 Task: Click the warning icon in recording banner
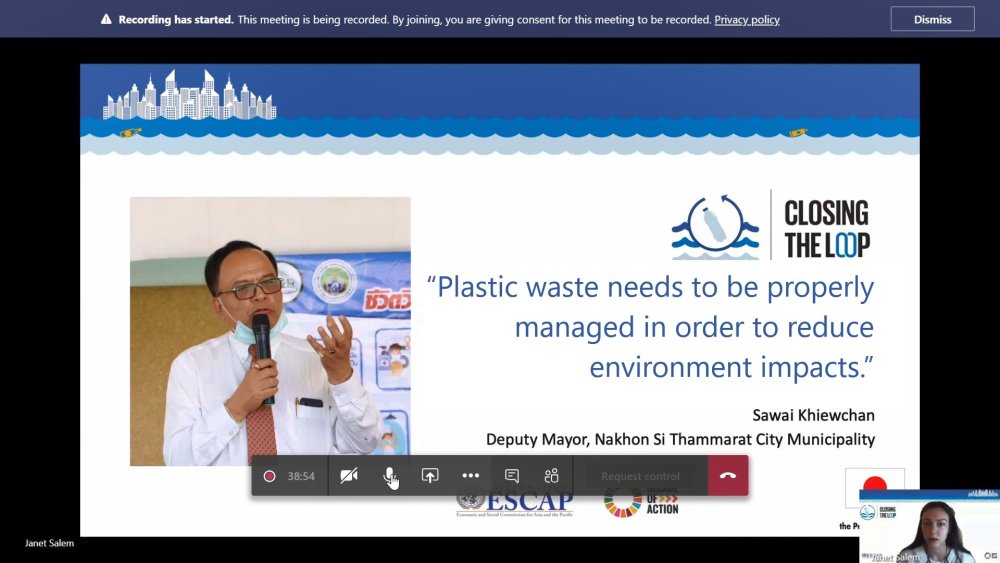pos(107,20)
